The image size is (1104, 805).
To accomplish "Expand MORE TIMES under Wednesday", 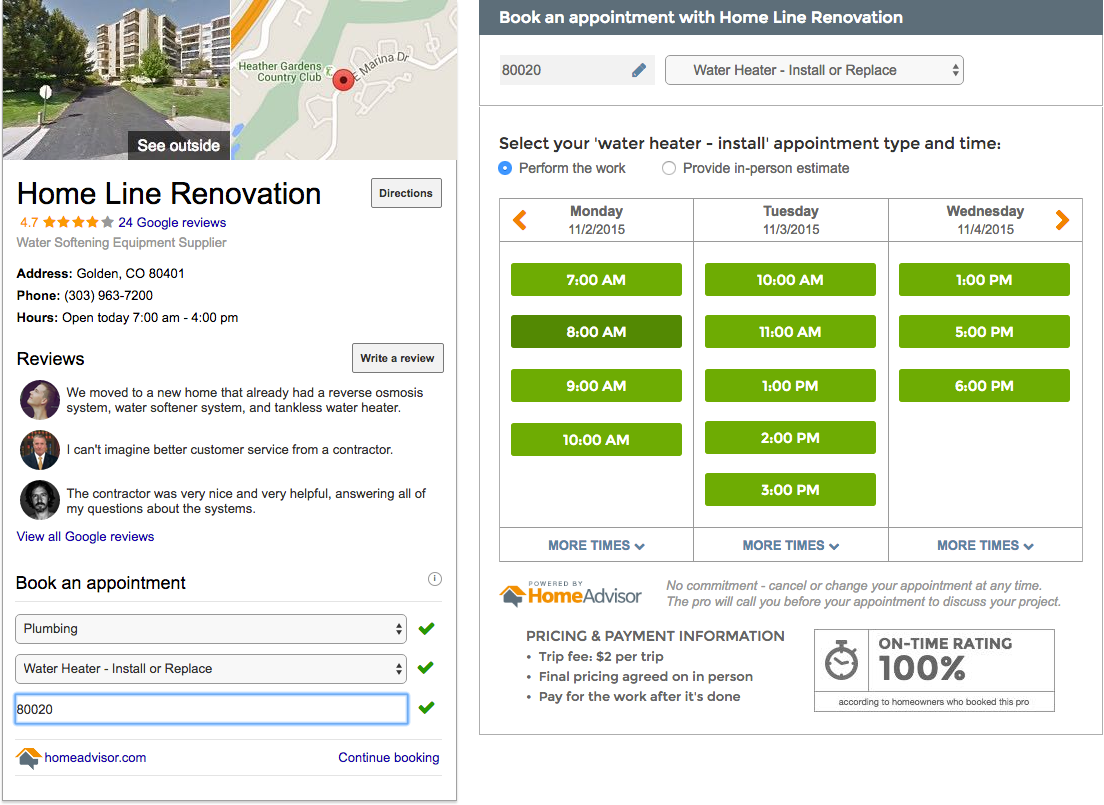I will click(985, 545).
